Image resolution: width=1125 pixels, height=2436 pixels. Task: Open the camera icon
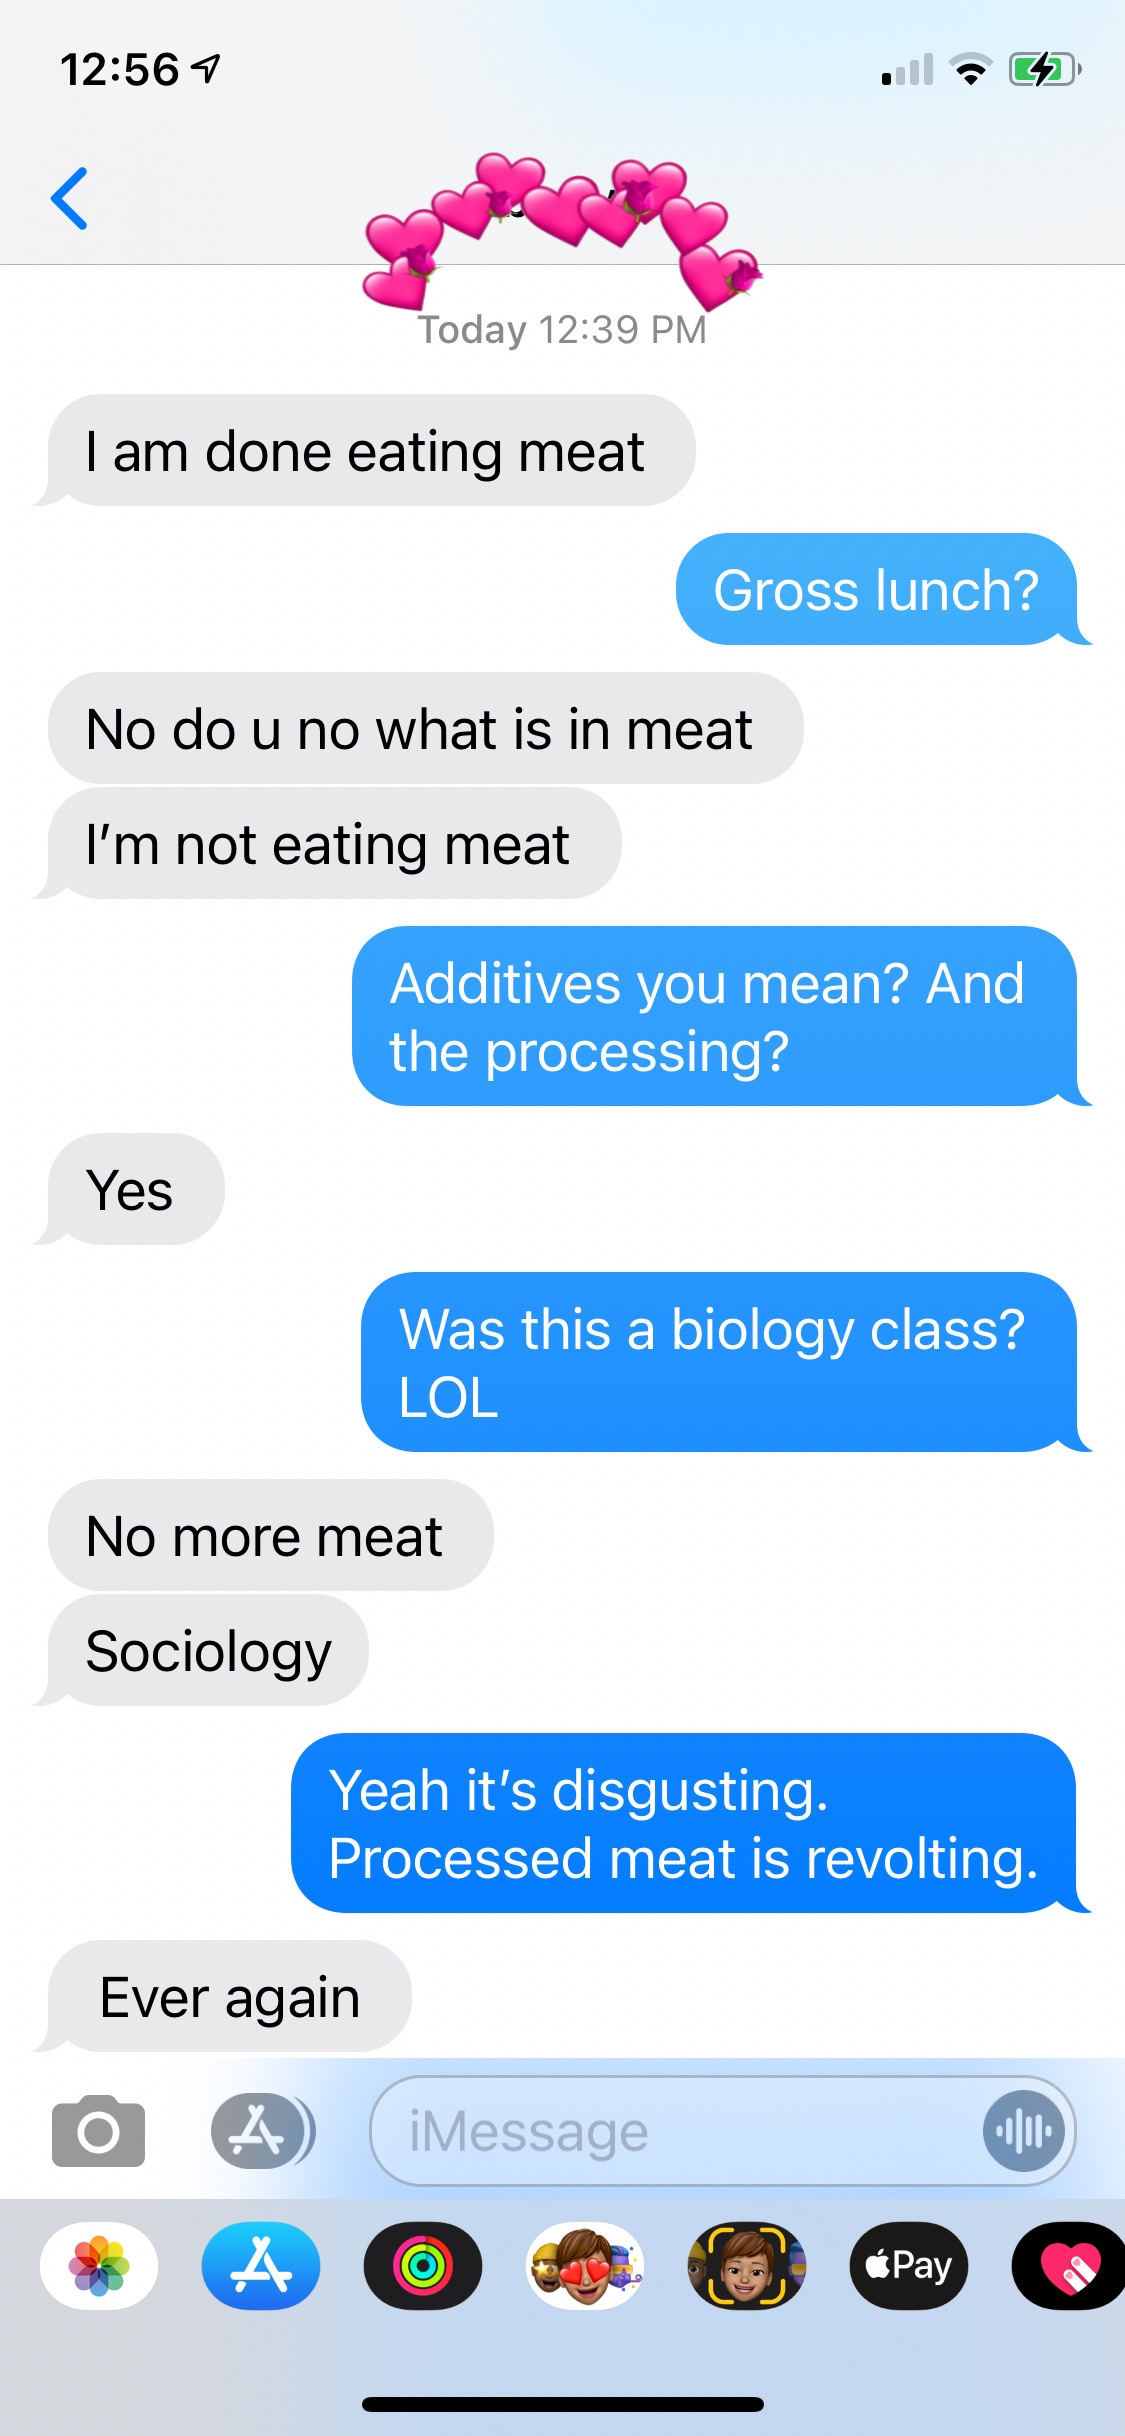[98, 2131]
